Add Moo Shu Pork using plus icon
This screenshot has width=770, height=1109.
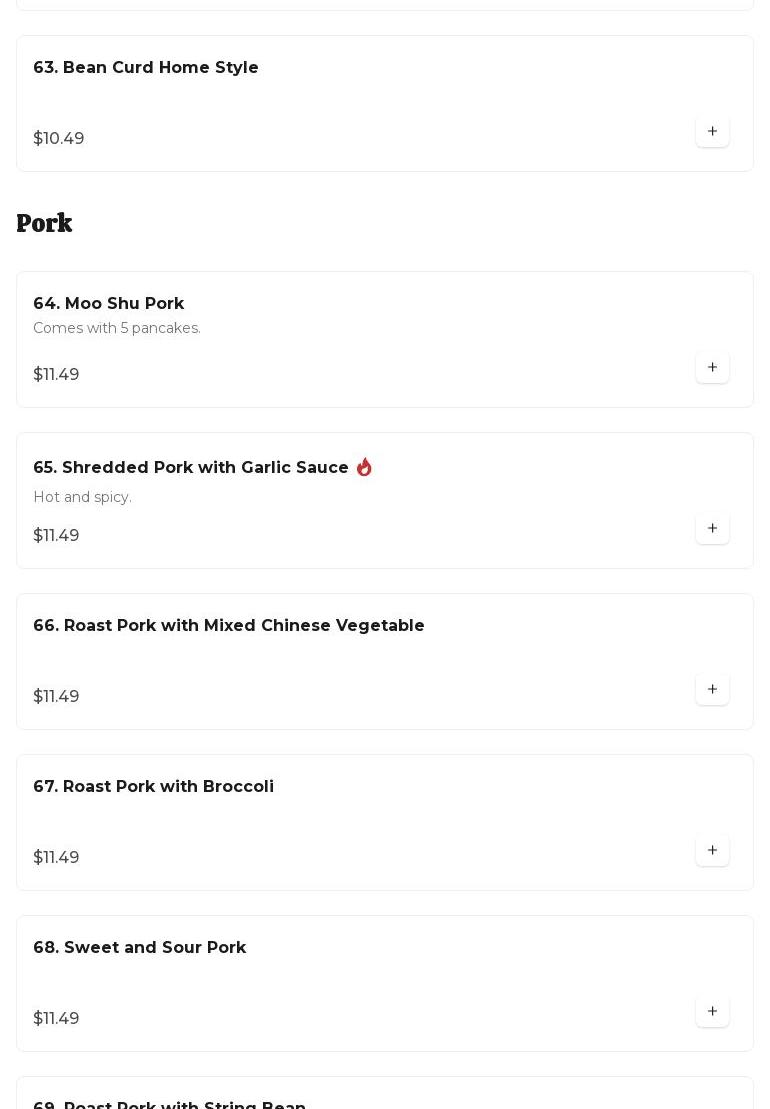[x=712, y=367]
